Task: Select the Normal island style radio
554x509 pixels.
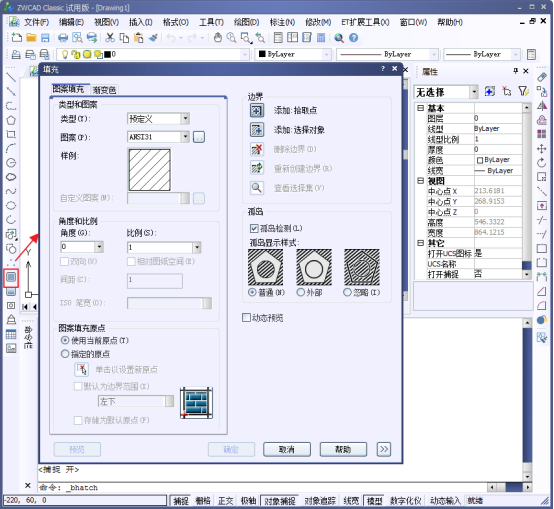Action: (x=252, y=292)
